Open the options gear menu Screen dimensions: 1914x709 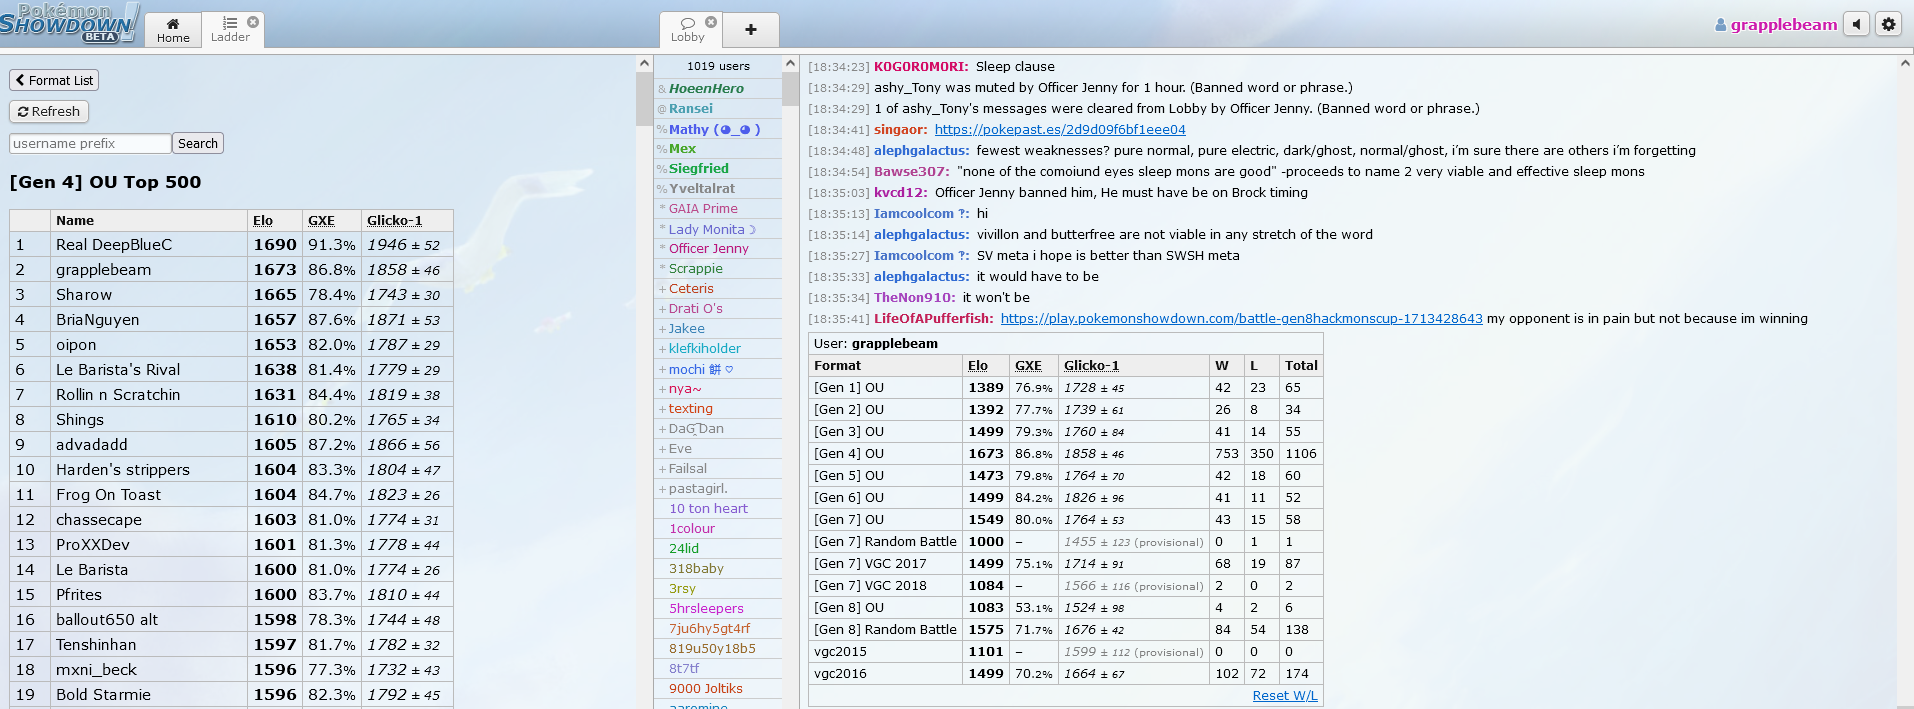click(1888, 24)
